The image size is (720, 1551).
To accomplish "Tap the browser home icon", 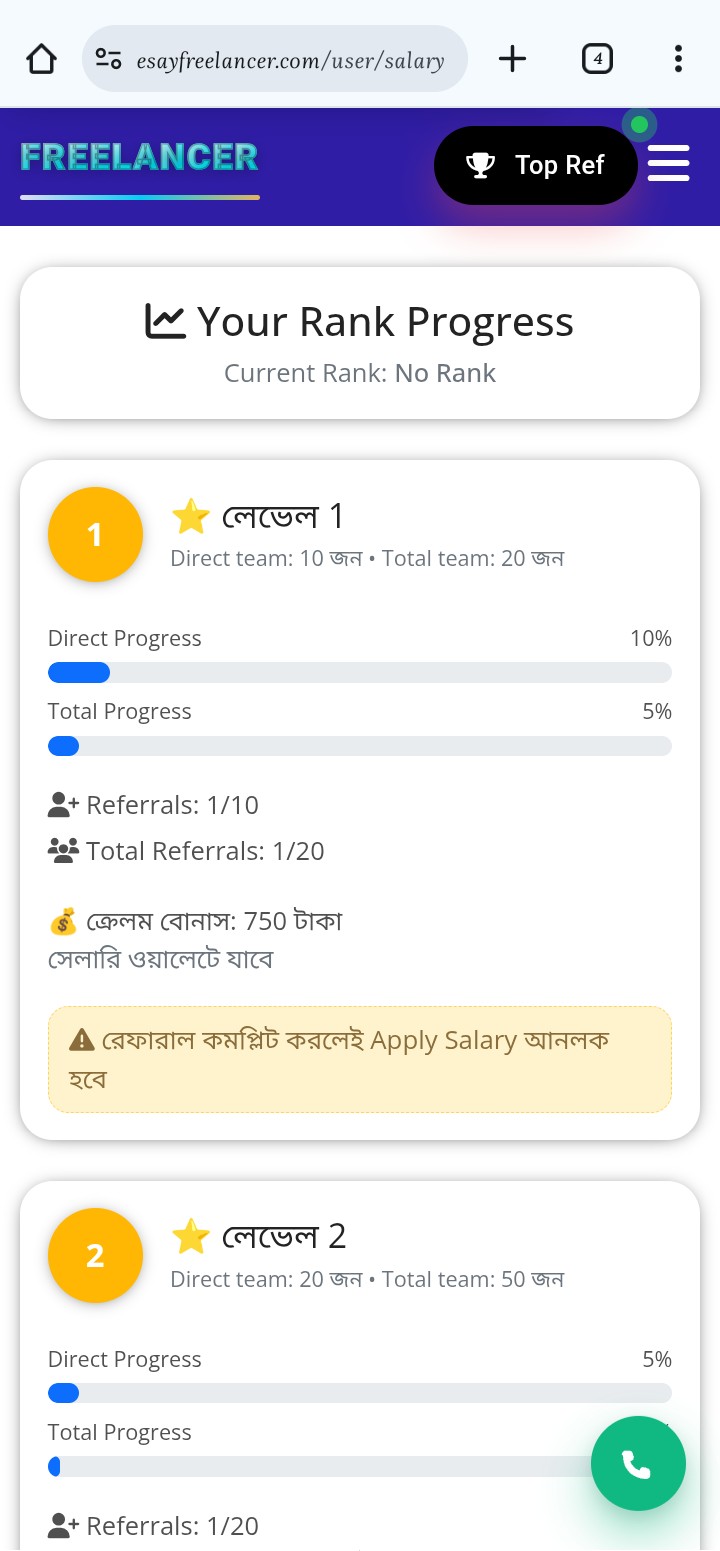I will (x=41, y=59).
